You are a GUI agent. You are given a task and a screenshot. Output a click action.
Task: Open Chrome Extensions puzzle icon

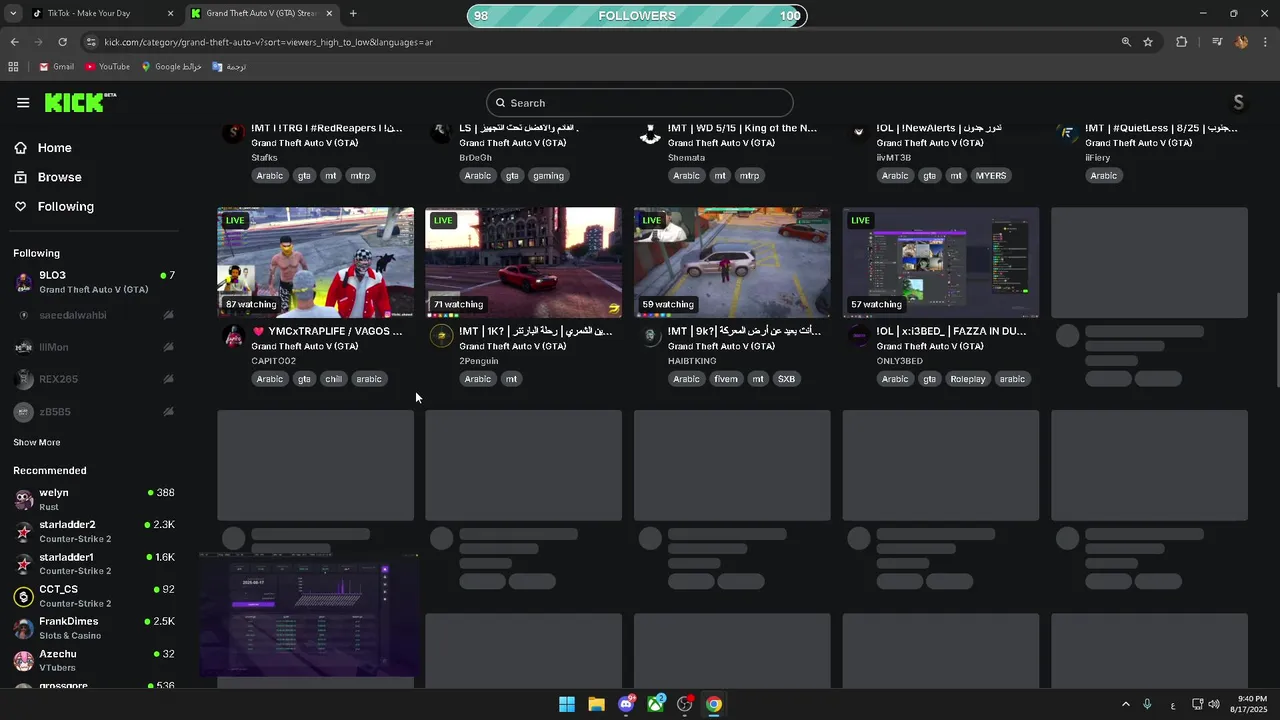[x=1182, y=42]
